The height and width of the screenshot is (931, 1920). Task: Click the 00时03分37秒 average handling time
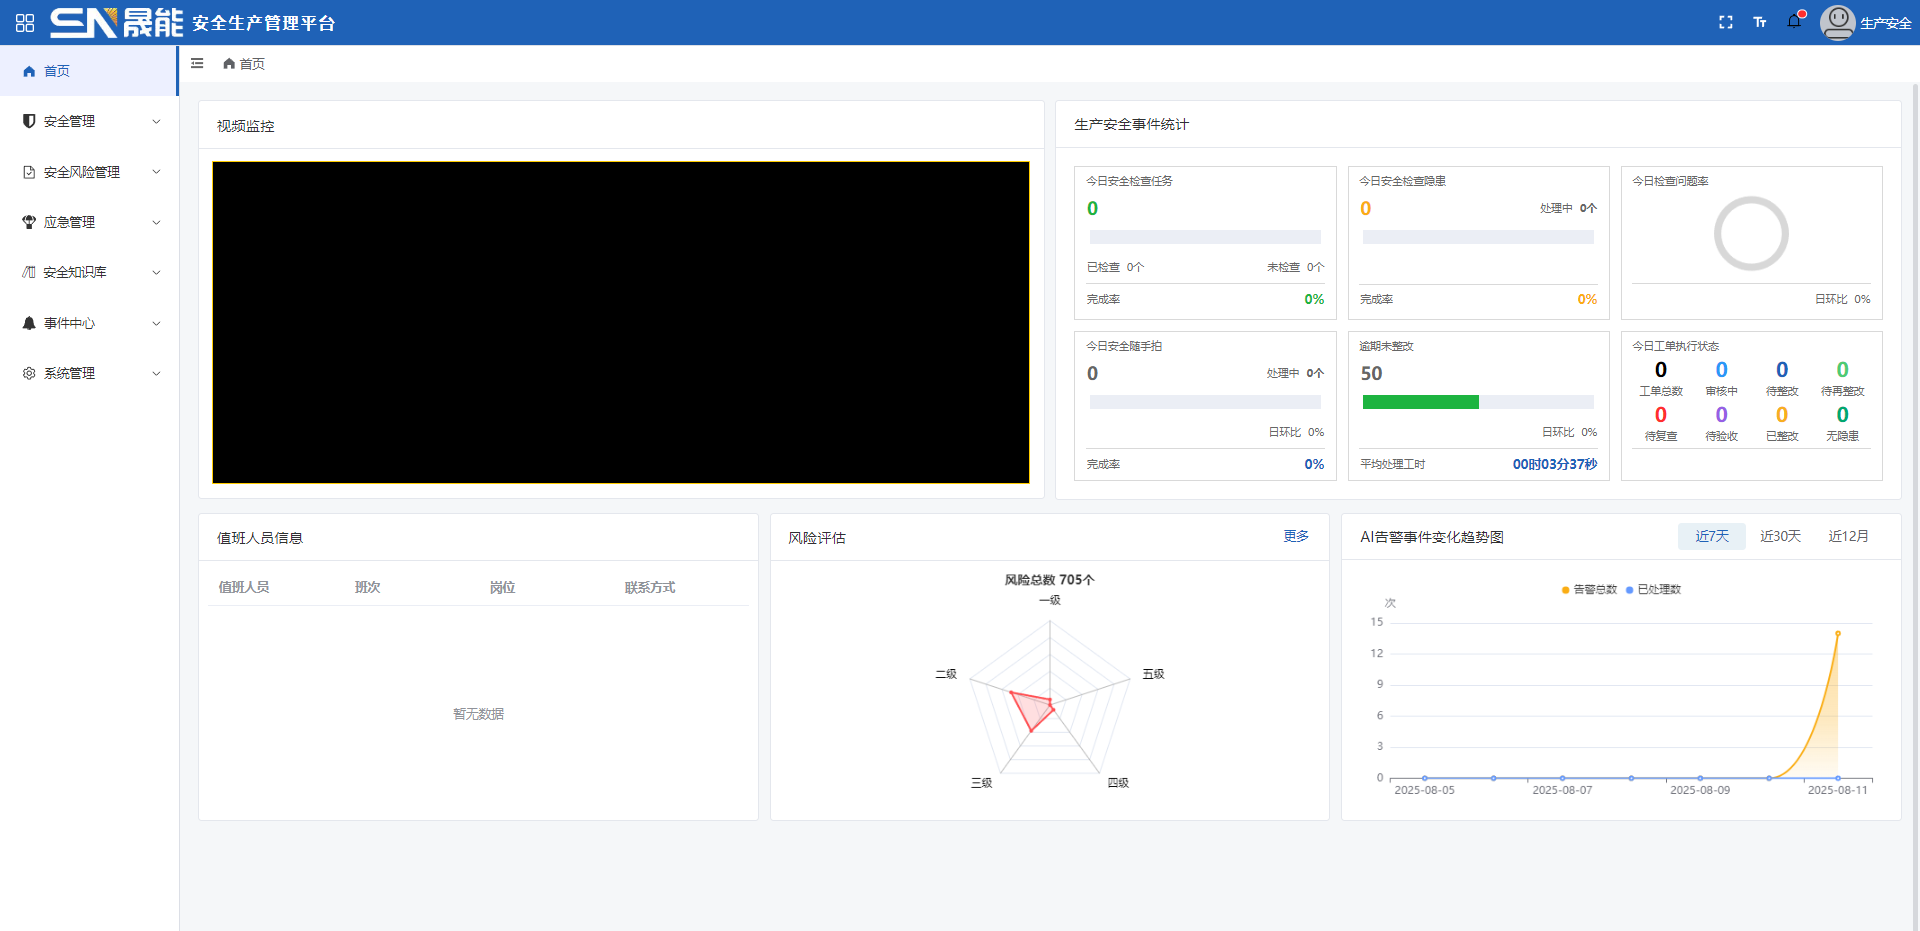(x=1554, y=464)
